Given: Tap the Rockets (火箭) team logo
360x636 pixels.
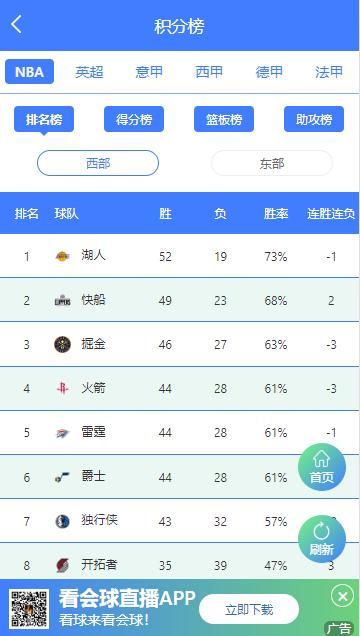Looking at the screenshot, I should point(62,389).
